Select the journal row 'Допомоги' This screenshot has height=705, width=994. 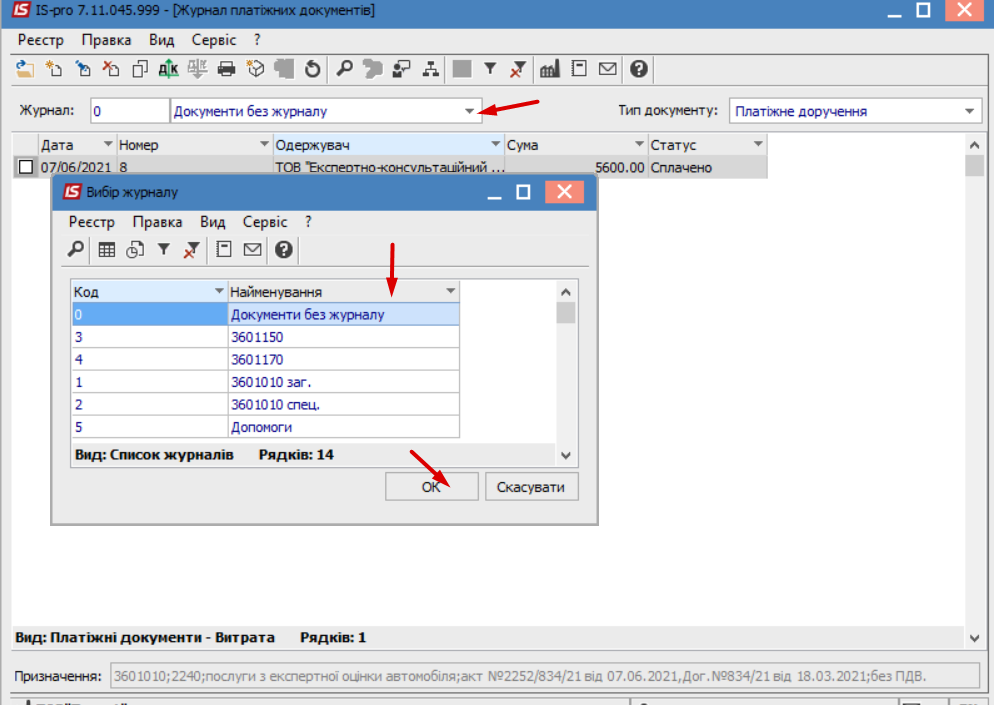click(265, 427)
